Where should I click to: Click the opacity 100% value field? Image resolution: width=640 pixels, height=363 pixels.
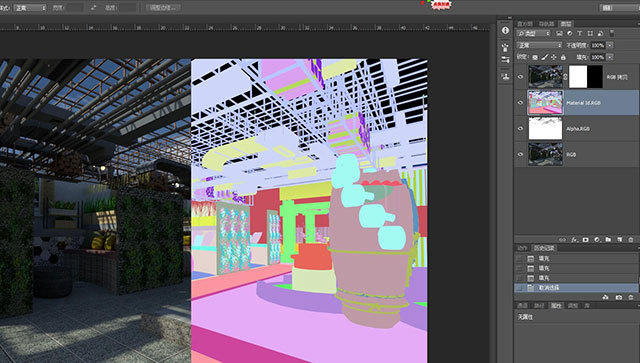point(598,45)
